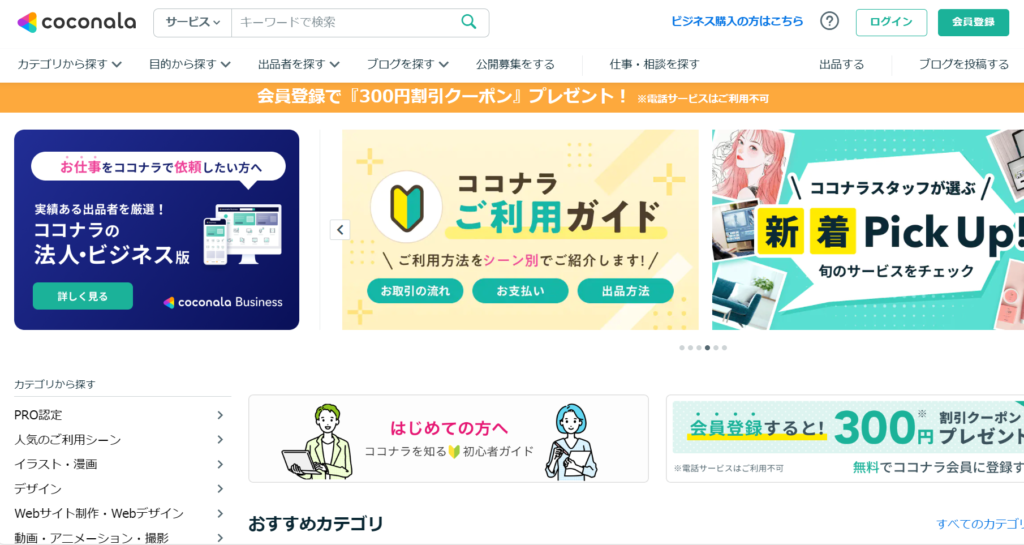Go to previous carousel slide arrow
The image size is (1024, 545).
click(x=340, y=230)
